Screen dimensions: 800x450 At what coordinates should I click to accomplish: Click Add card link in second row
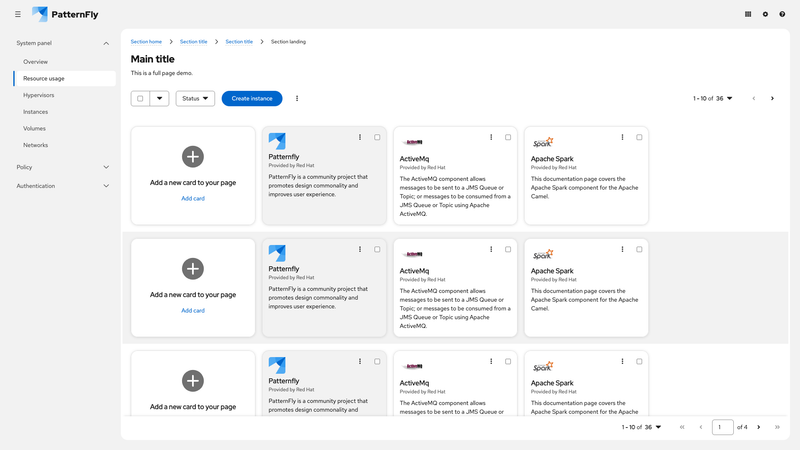(x=193, y=310)
